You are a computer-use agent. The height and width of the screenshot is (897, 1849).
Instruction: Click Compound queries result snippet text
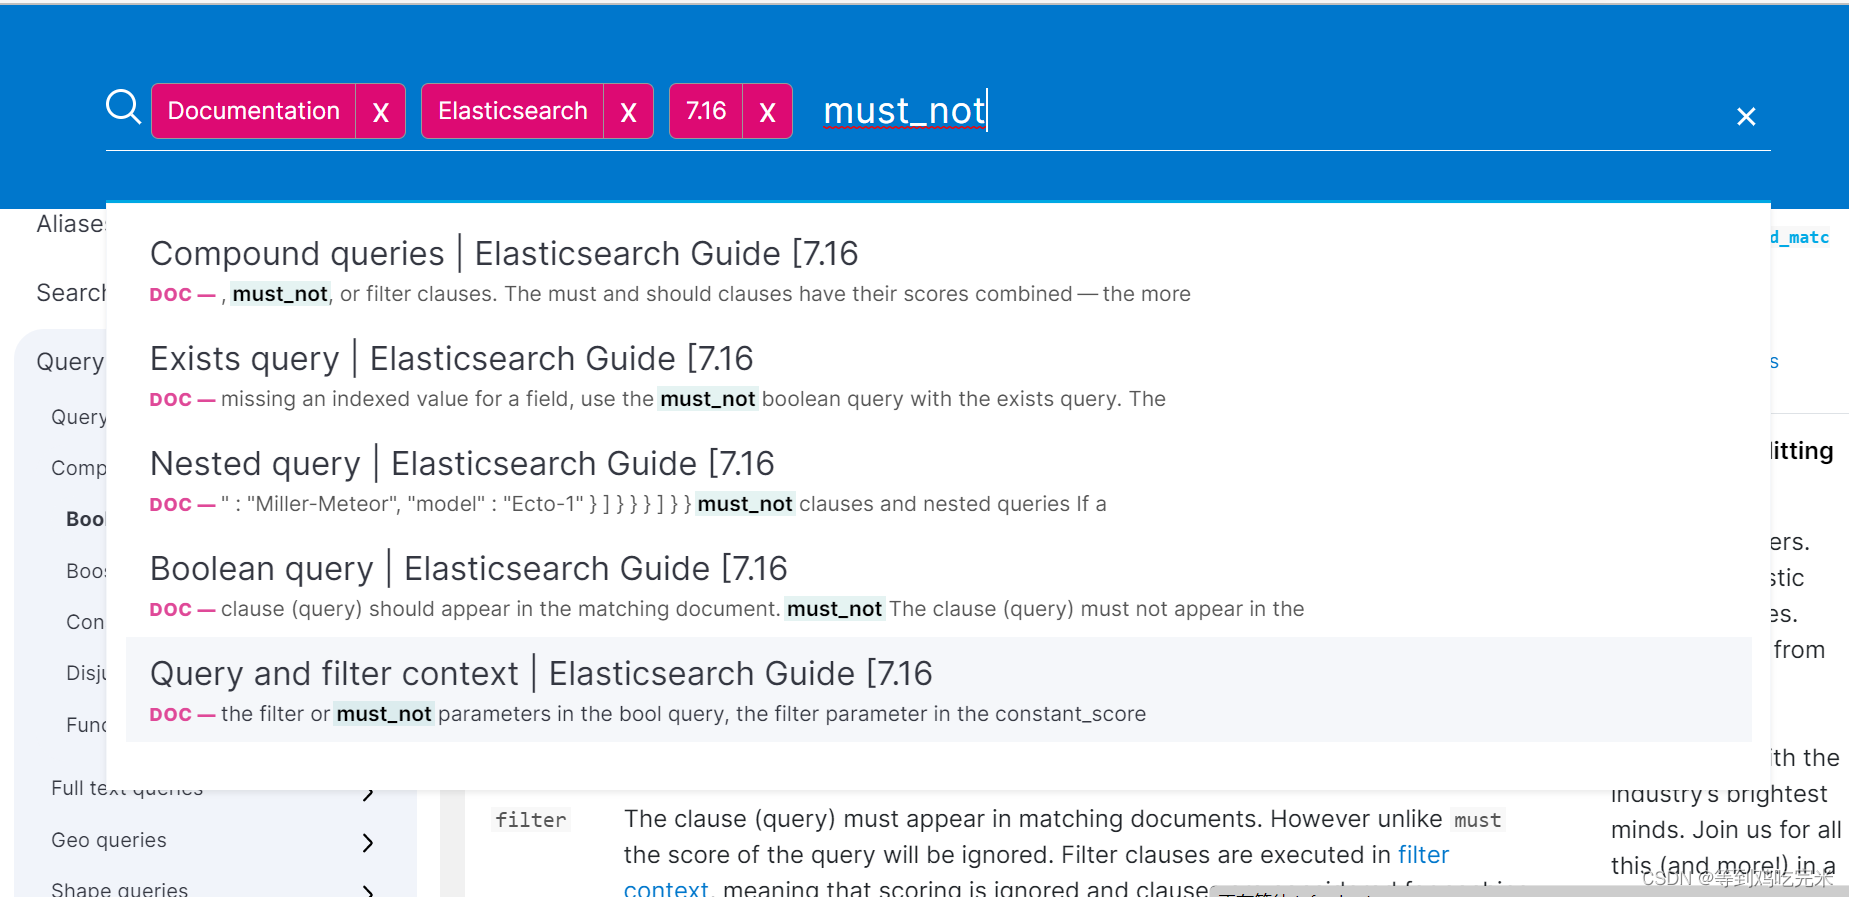click(706, 294)
